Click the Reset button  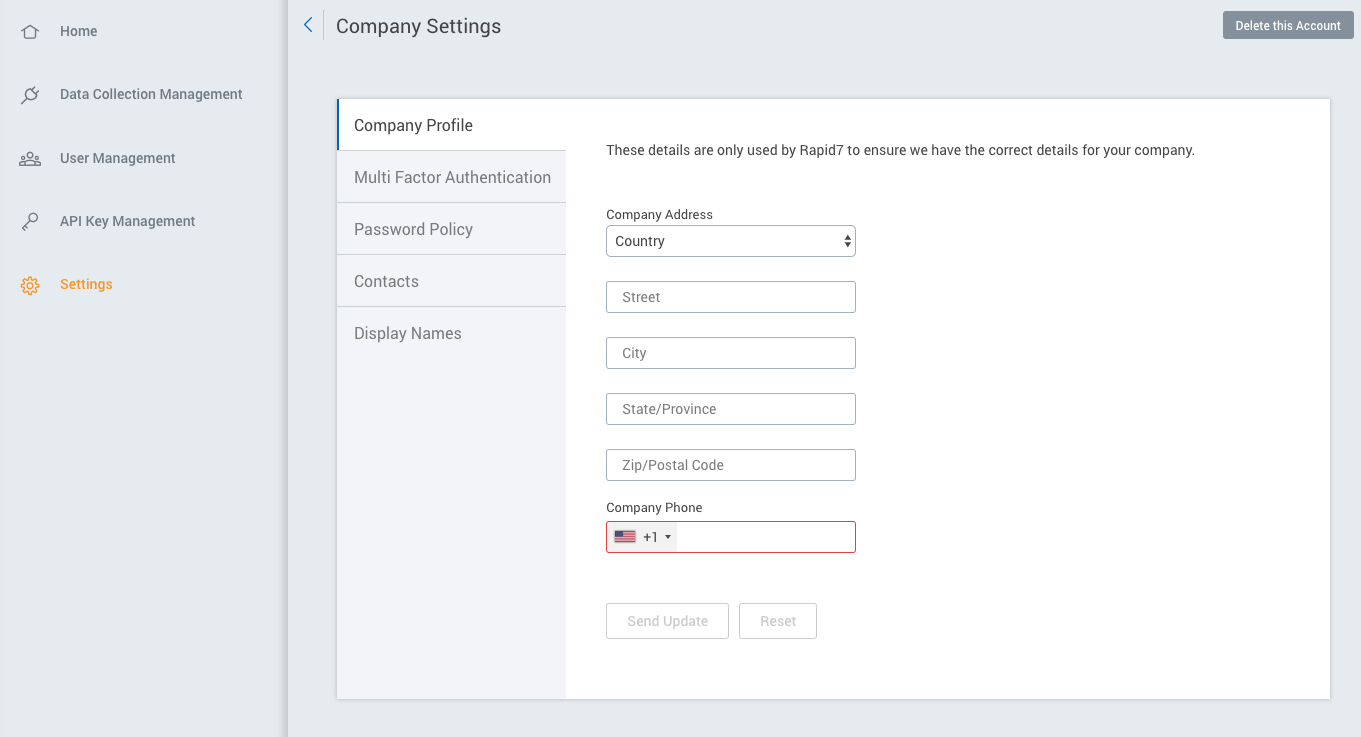point(778,621)
